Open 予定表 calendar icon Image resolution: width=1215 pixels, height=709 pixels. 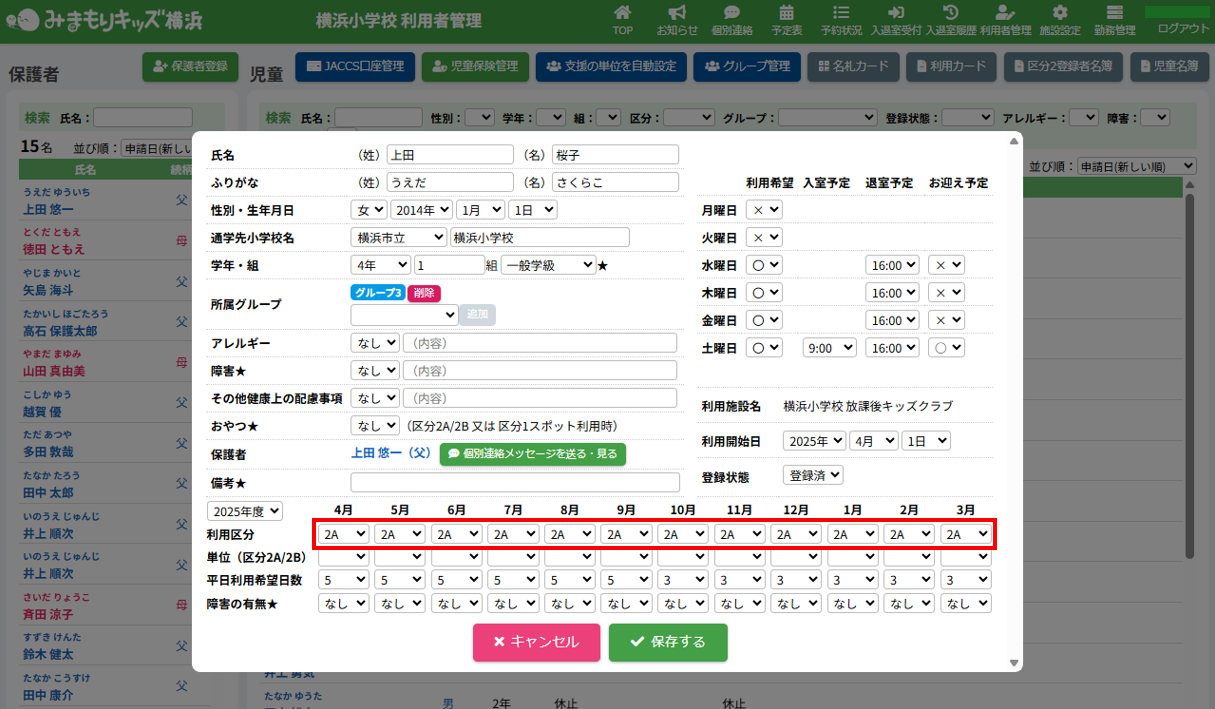pyautogui.click(x=787, y=19)
